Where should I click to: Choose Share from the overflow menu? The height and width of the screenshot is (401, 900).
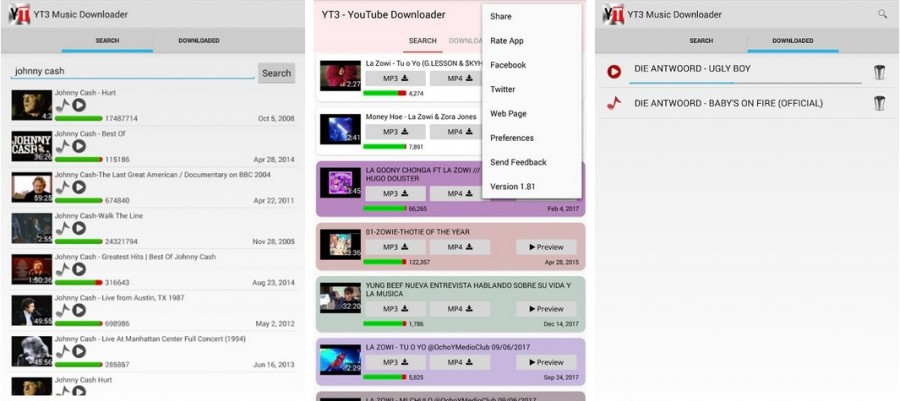tap(532, 17)
